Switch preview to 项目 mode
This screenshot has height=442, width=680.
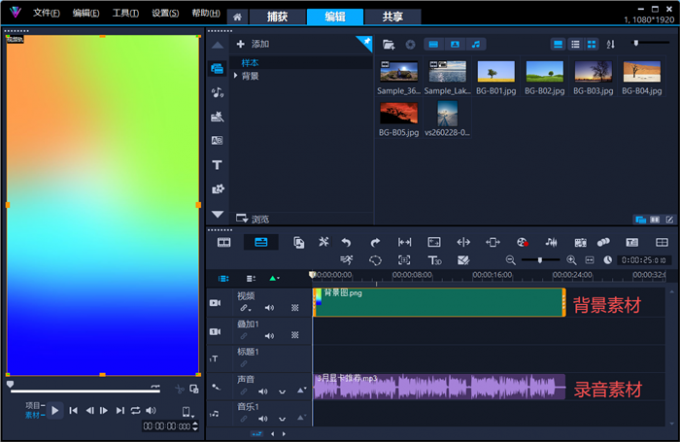tap(33, 405)
